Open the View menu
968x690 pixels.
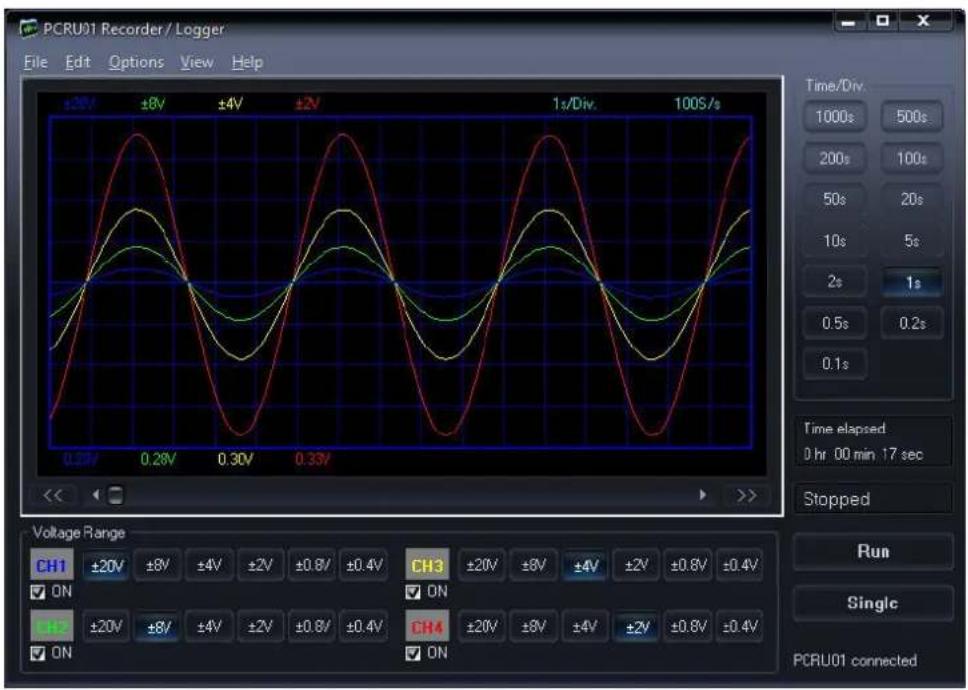tap(197, 62)
